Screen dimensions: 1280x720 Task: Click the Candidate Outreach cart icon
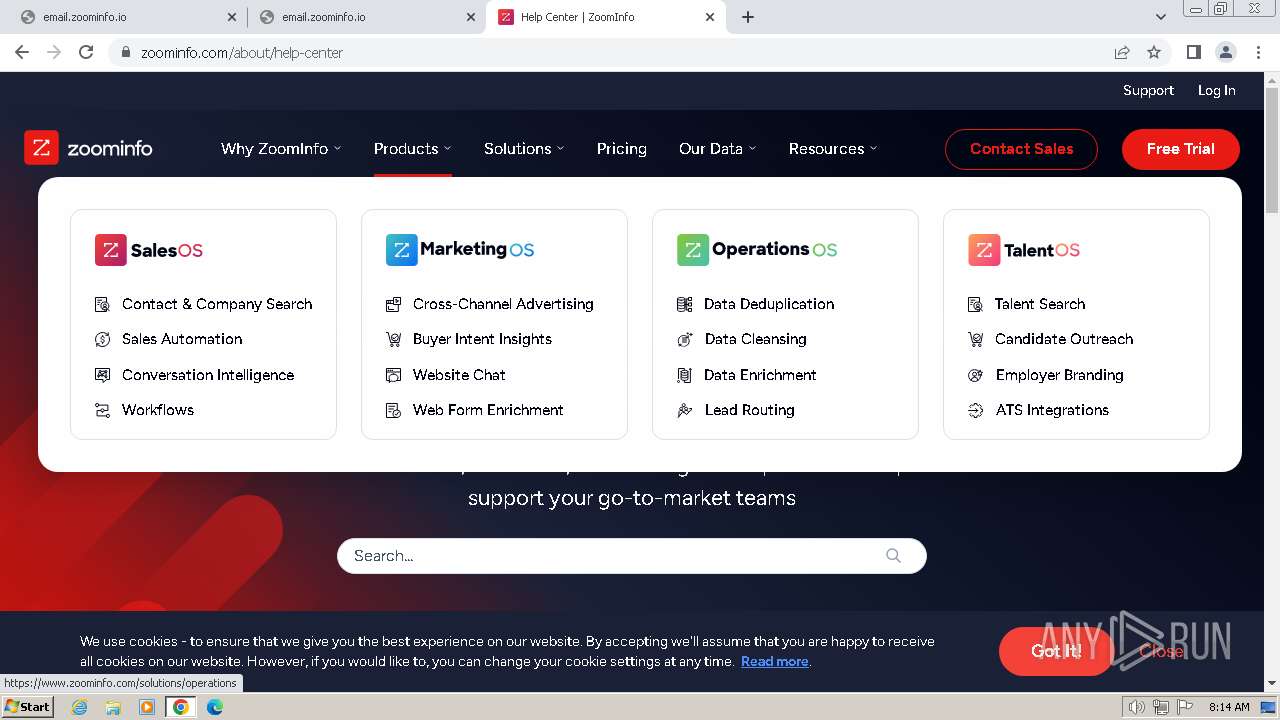click(x=975, y=339)
